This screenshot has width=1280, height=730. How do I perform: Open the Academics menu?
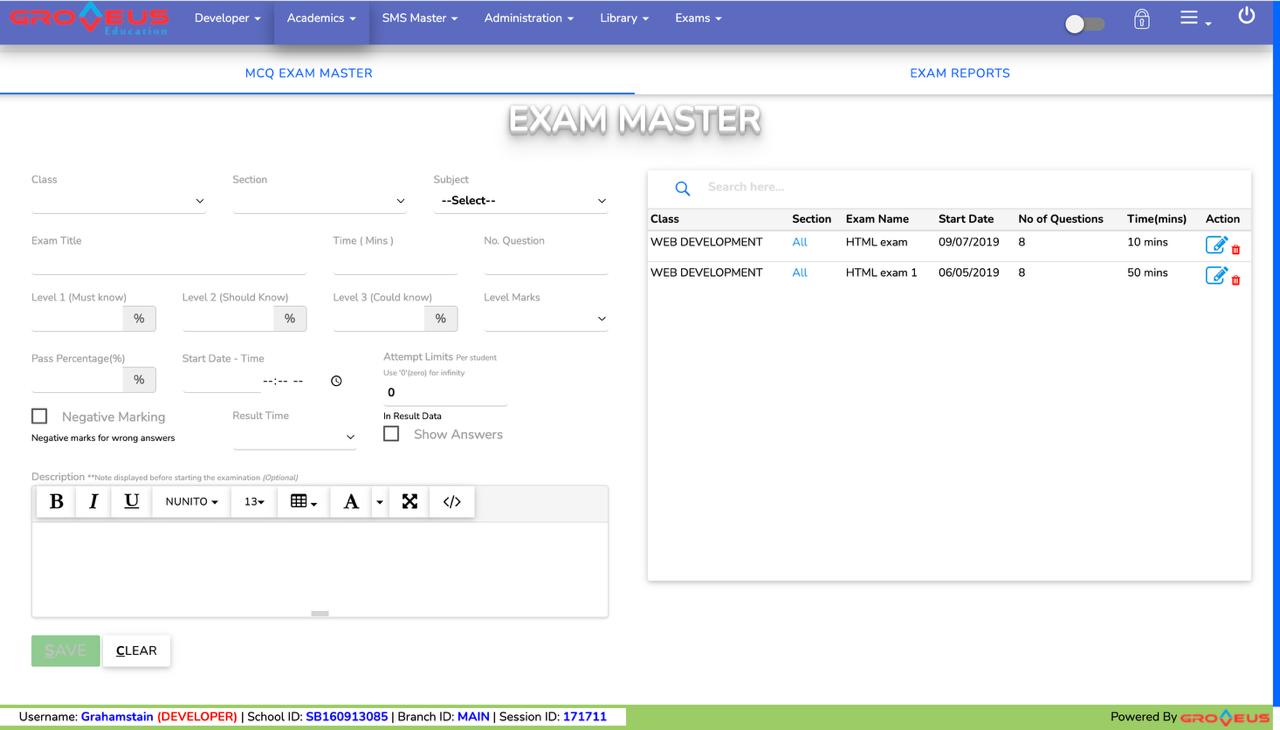click(320, 17)
